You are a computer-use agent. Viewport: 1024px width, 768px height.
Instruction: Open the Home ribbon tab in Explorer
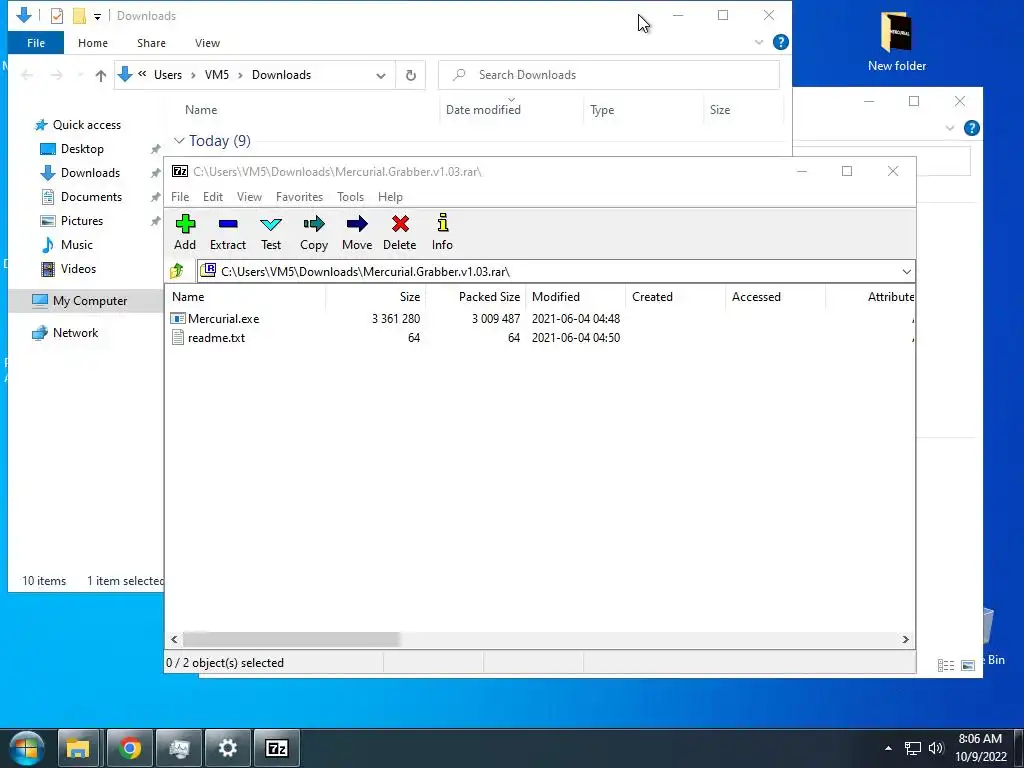[x=93, y=43]
